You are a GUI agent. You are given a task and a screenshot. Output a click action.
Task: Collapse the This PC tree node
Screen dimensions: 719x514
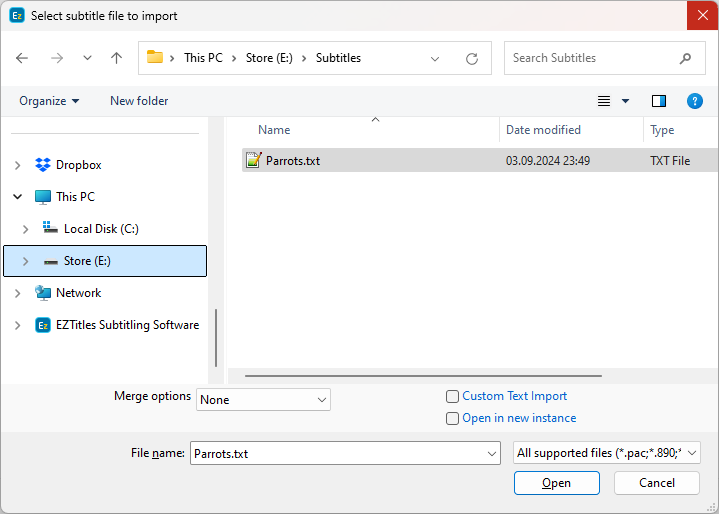click(17, 197)
